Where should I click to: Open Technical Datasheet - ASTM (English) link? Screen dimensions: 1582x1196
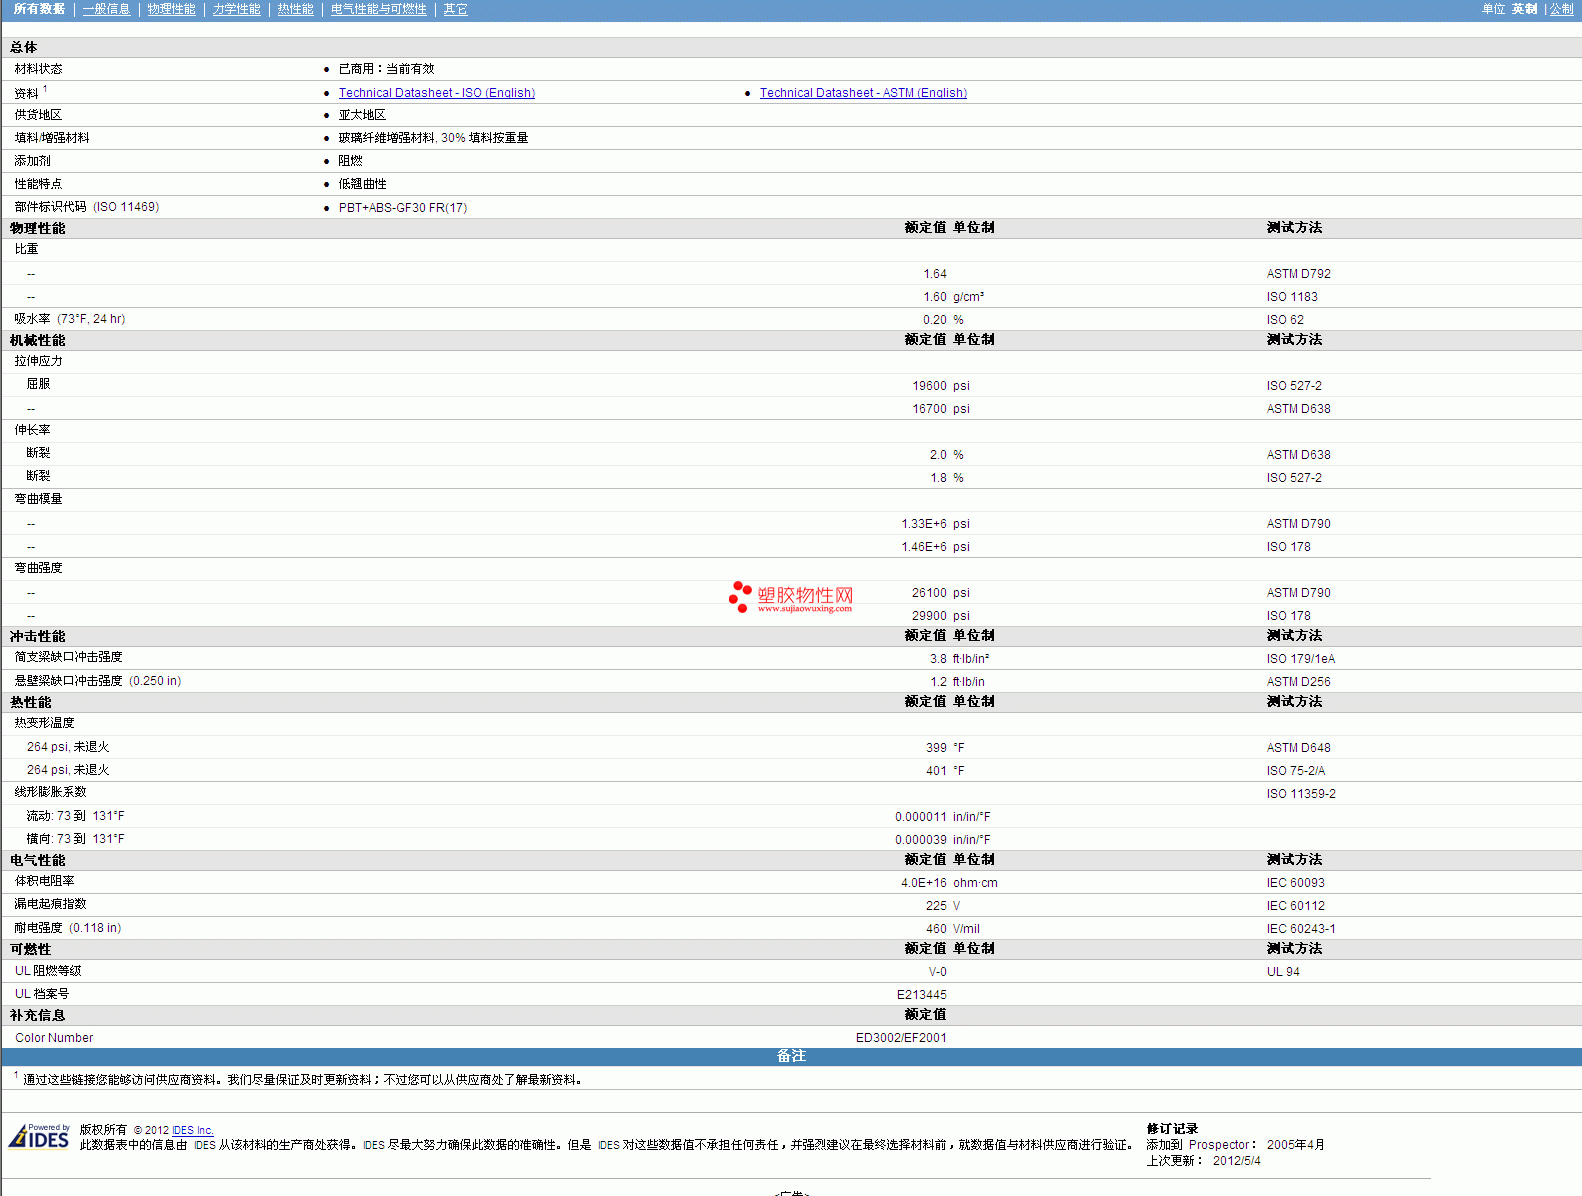[862, 93]
